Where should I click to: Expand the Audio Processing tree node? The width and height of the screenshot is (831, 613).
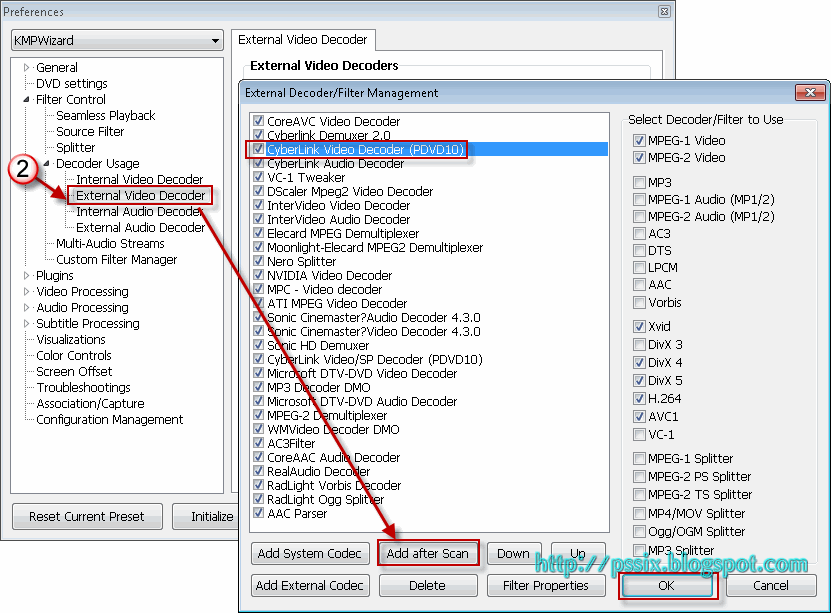click(26, 307)
